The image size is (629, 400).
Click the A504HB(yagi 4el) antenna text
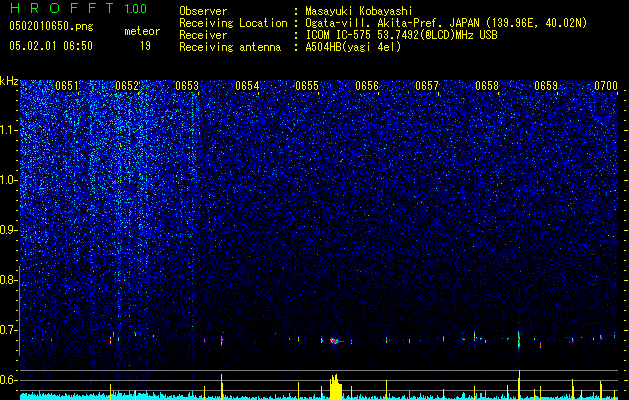(353, 47)
